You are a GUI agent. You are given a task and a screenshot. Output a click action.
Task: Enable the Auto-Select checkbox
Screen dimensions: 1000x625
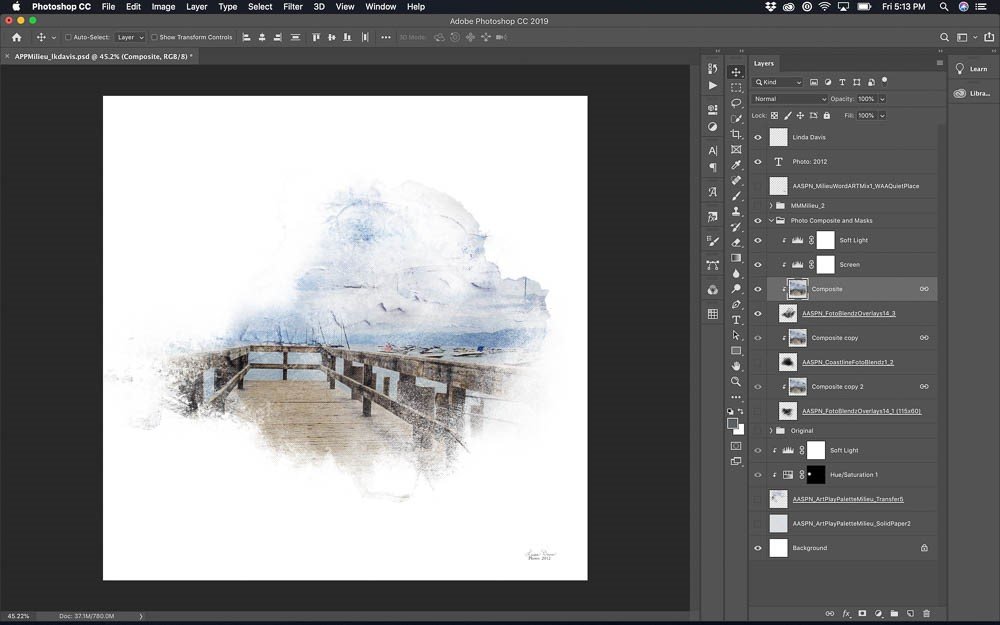tap(68, 38)
